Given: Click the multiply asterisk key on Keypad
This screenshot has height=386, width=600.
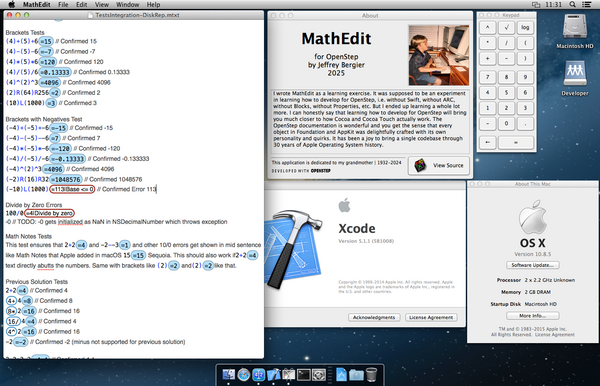Looking at the screenshot, I should pyautogui.click(x=488, y=43).
